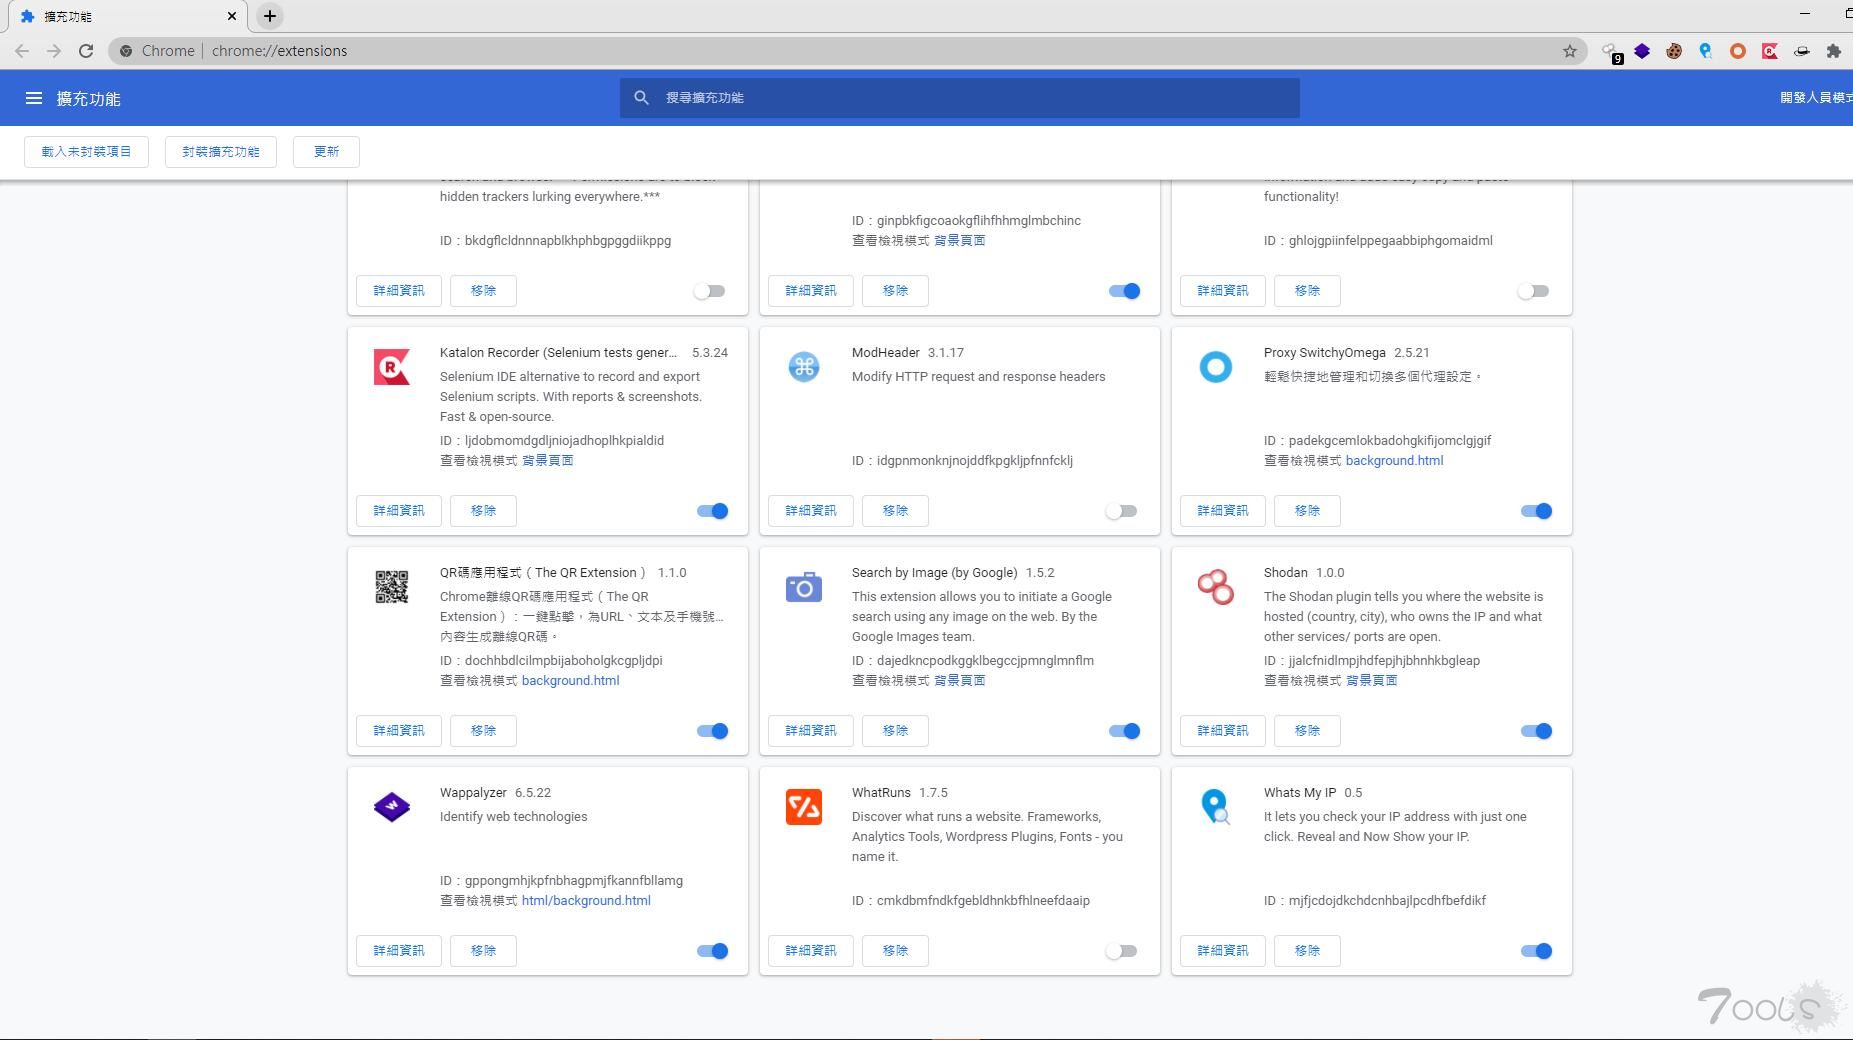Disable the Shodan extension
The width and height of the screenshot is (1853, 1040).
coord(1537,731)
